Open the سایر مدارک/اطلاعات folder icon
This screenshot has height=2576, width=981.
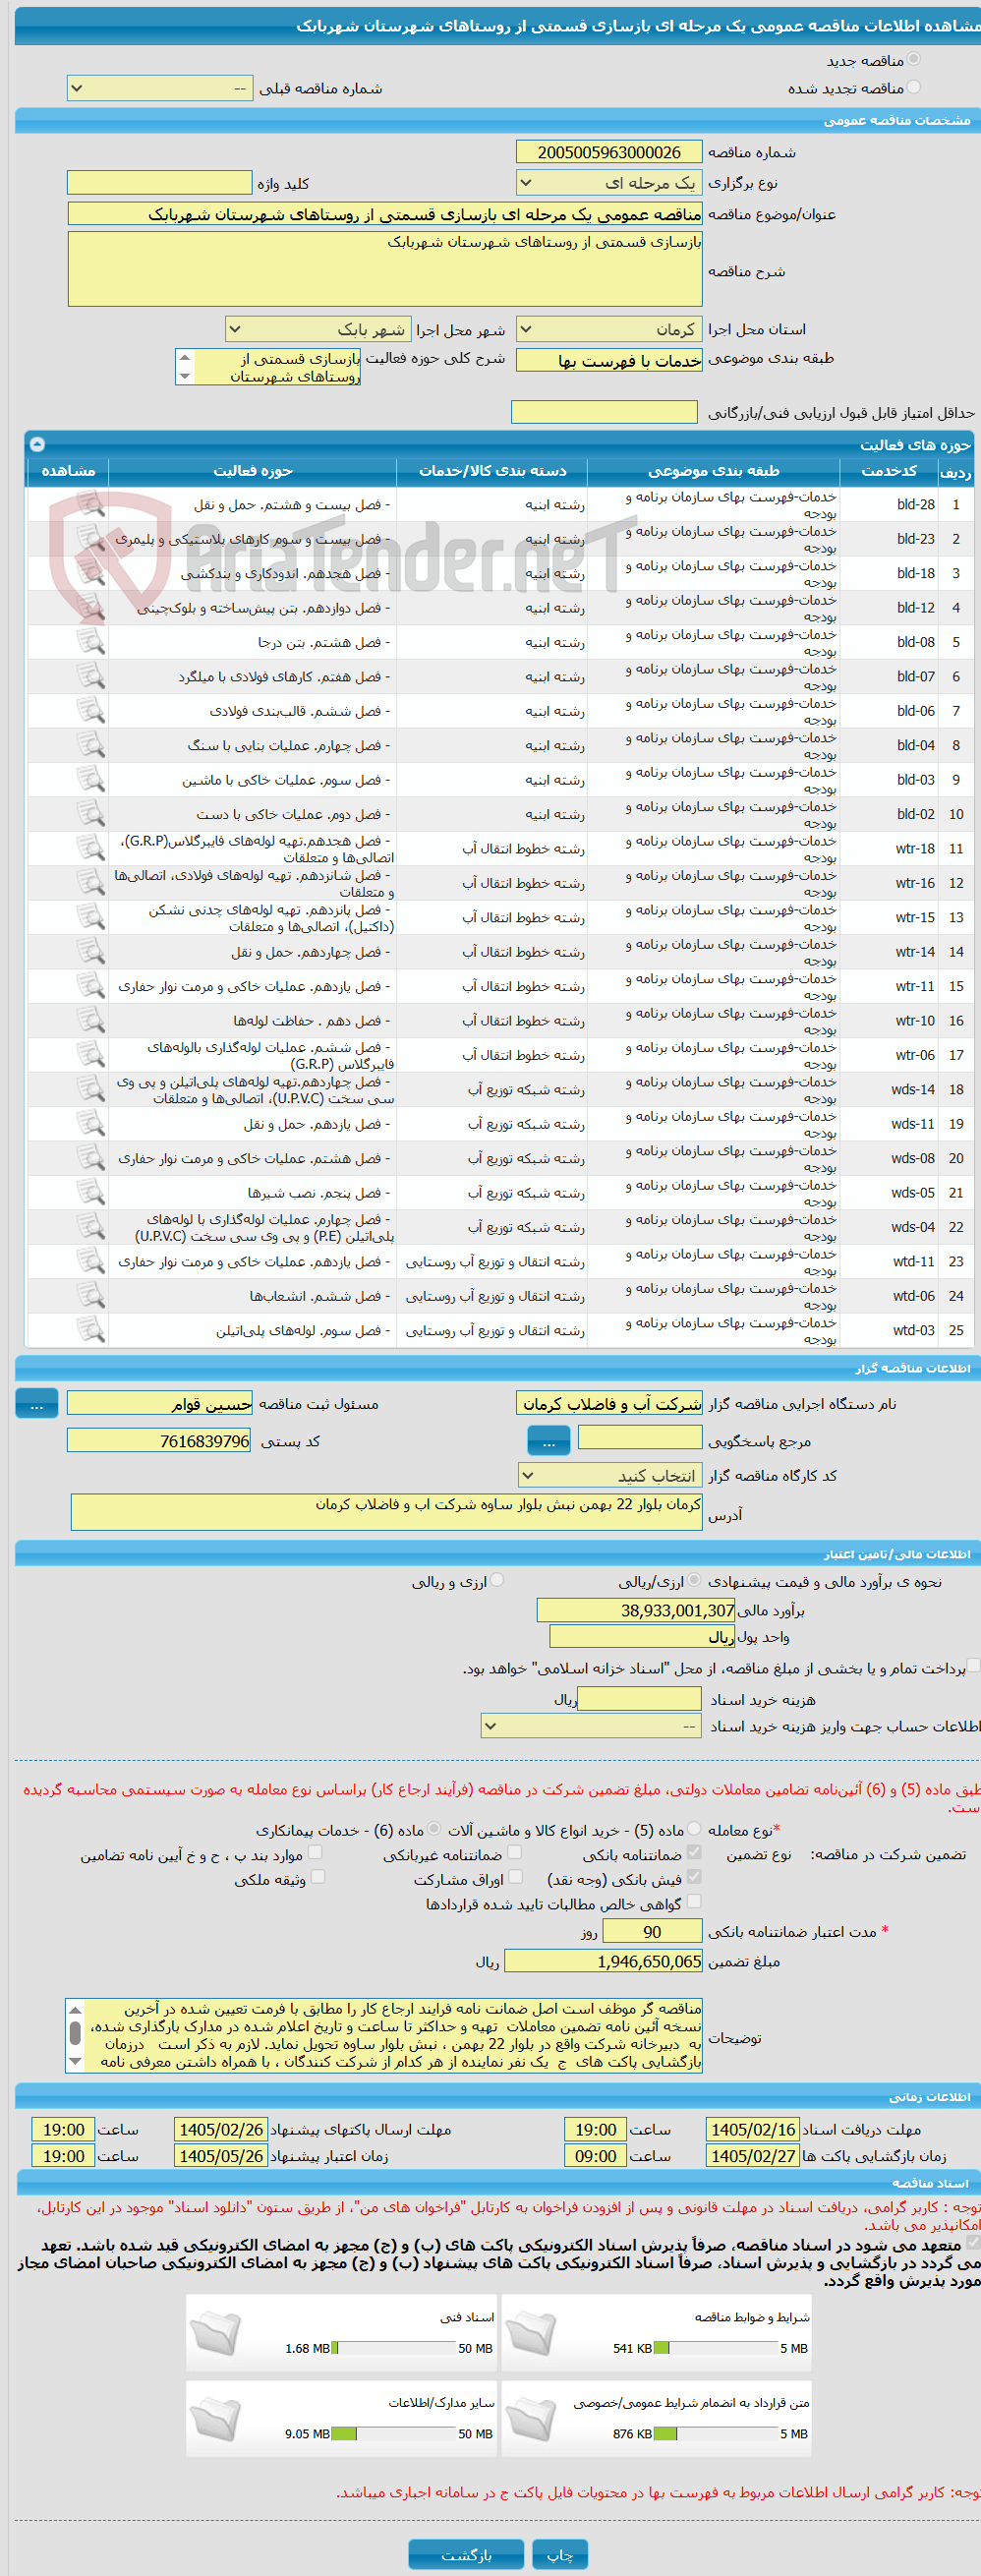[x=215, y=2419]
